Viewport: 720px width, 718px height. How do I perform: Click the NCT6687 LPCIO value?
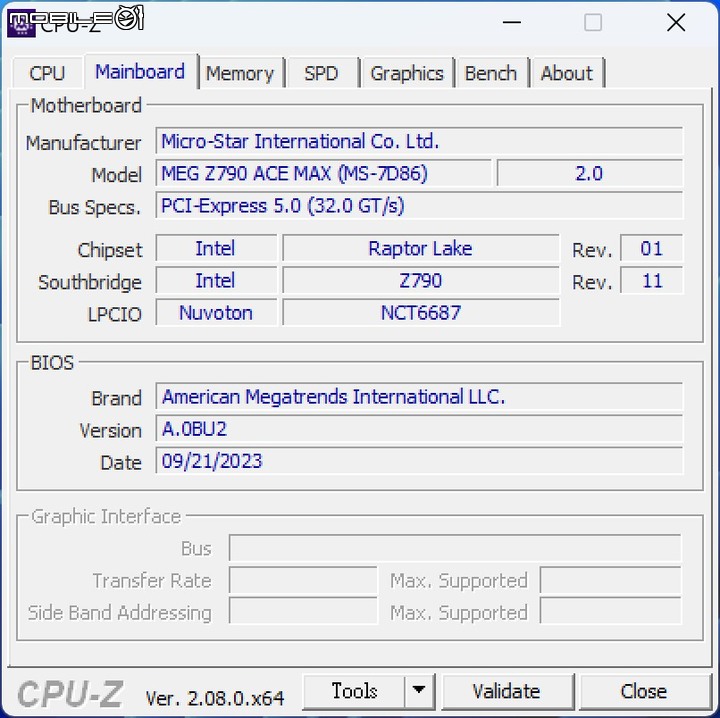pos(421,313)
